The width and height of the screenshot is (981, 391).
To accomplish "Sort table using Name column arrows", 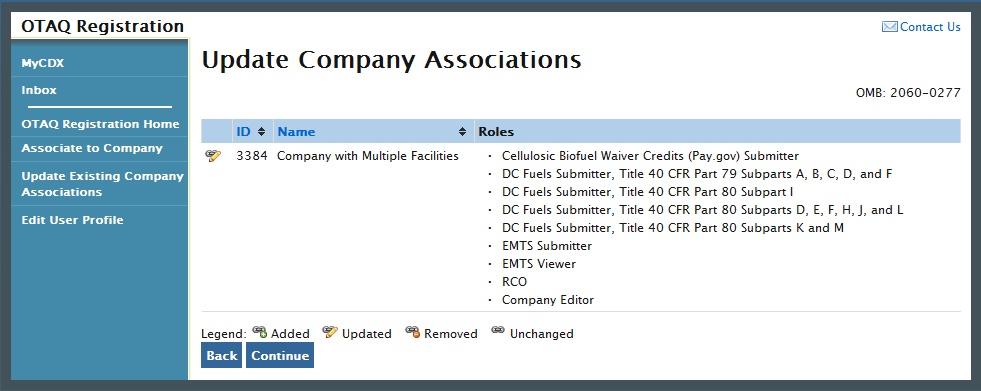I will 462,132.
